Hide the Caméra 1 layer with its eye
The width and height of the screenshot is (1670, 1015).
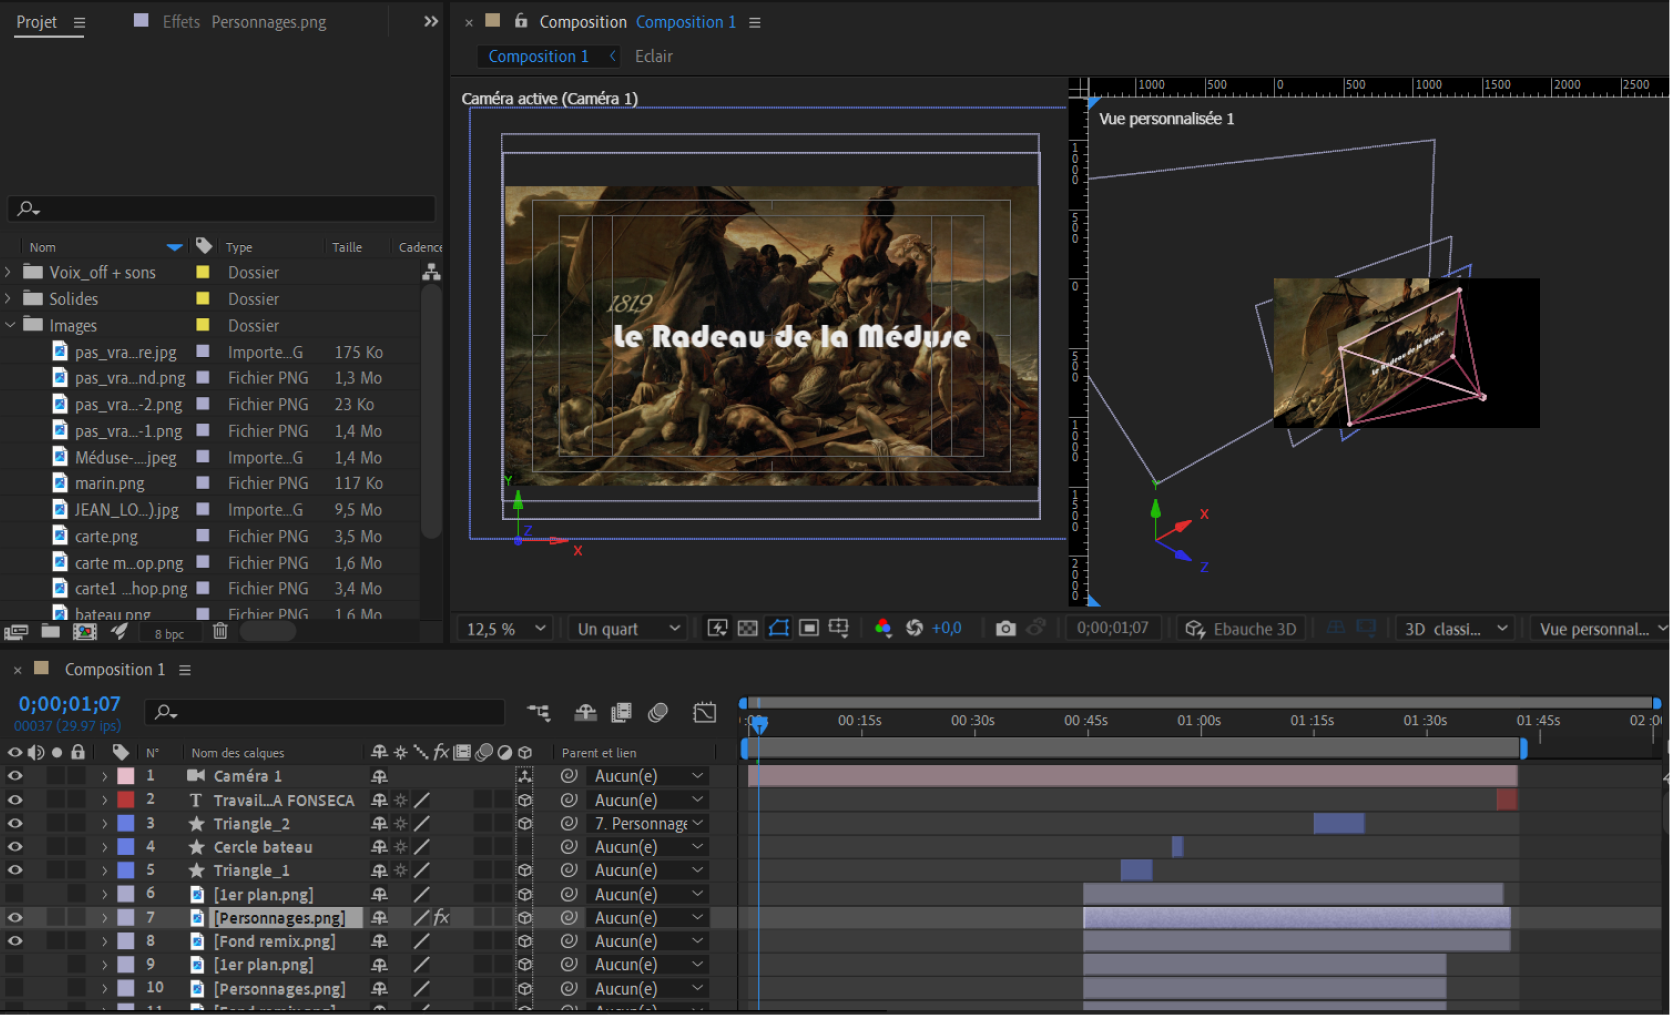15,776
